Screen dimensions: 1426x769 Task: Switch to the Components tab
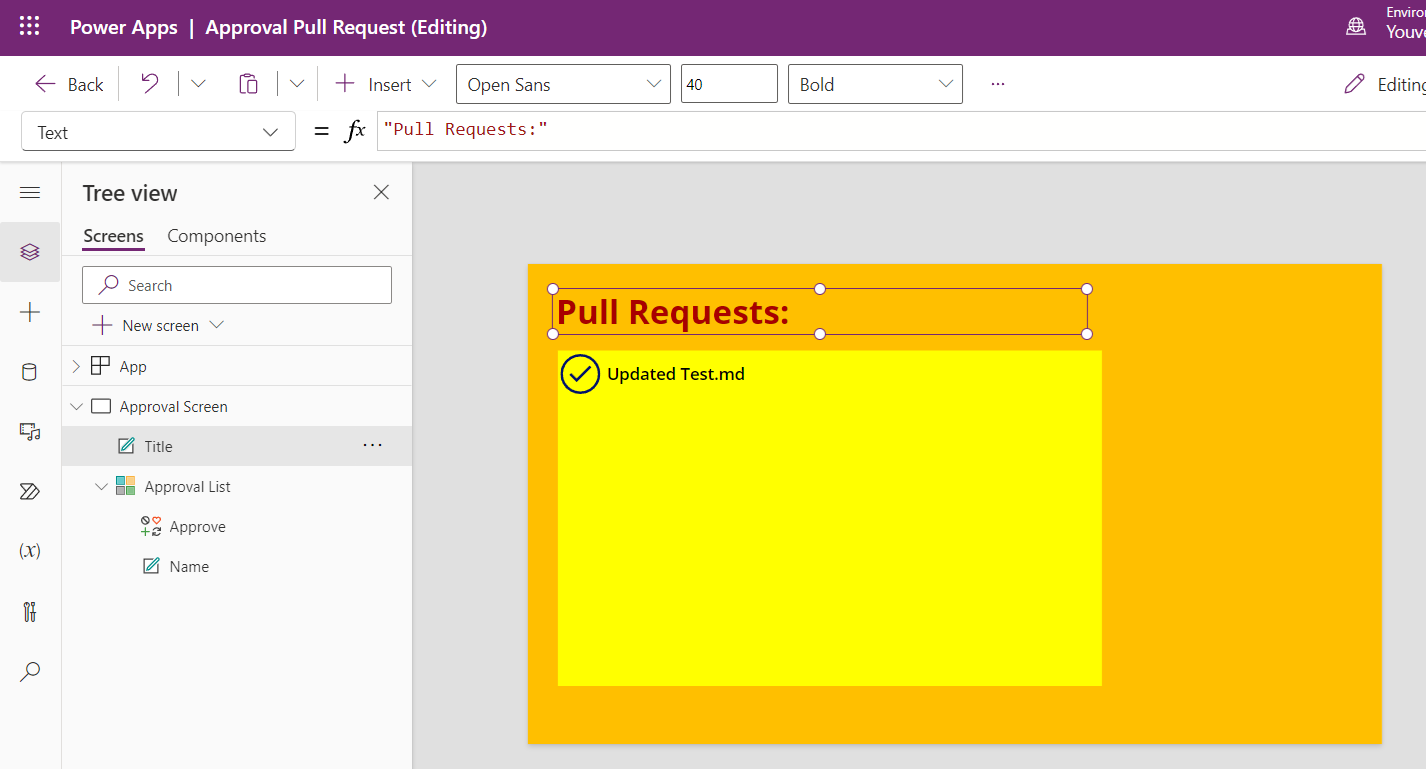[x=216, y=236]
